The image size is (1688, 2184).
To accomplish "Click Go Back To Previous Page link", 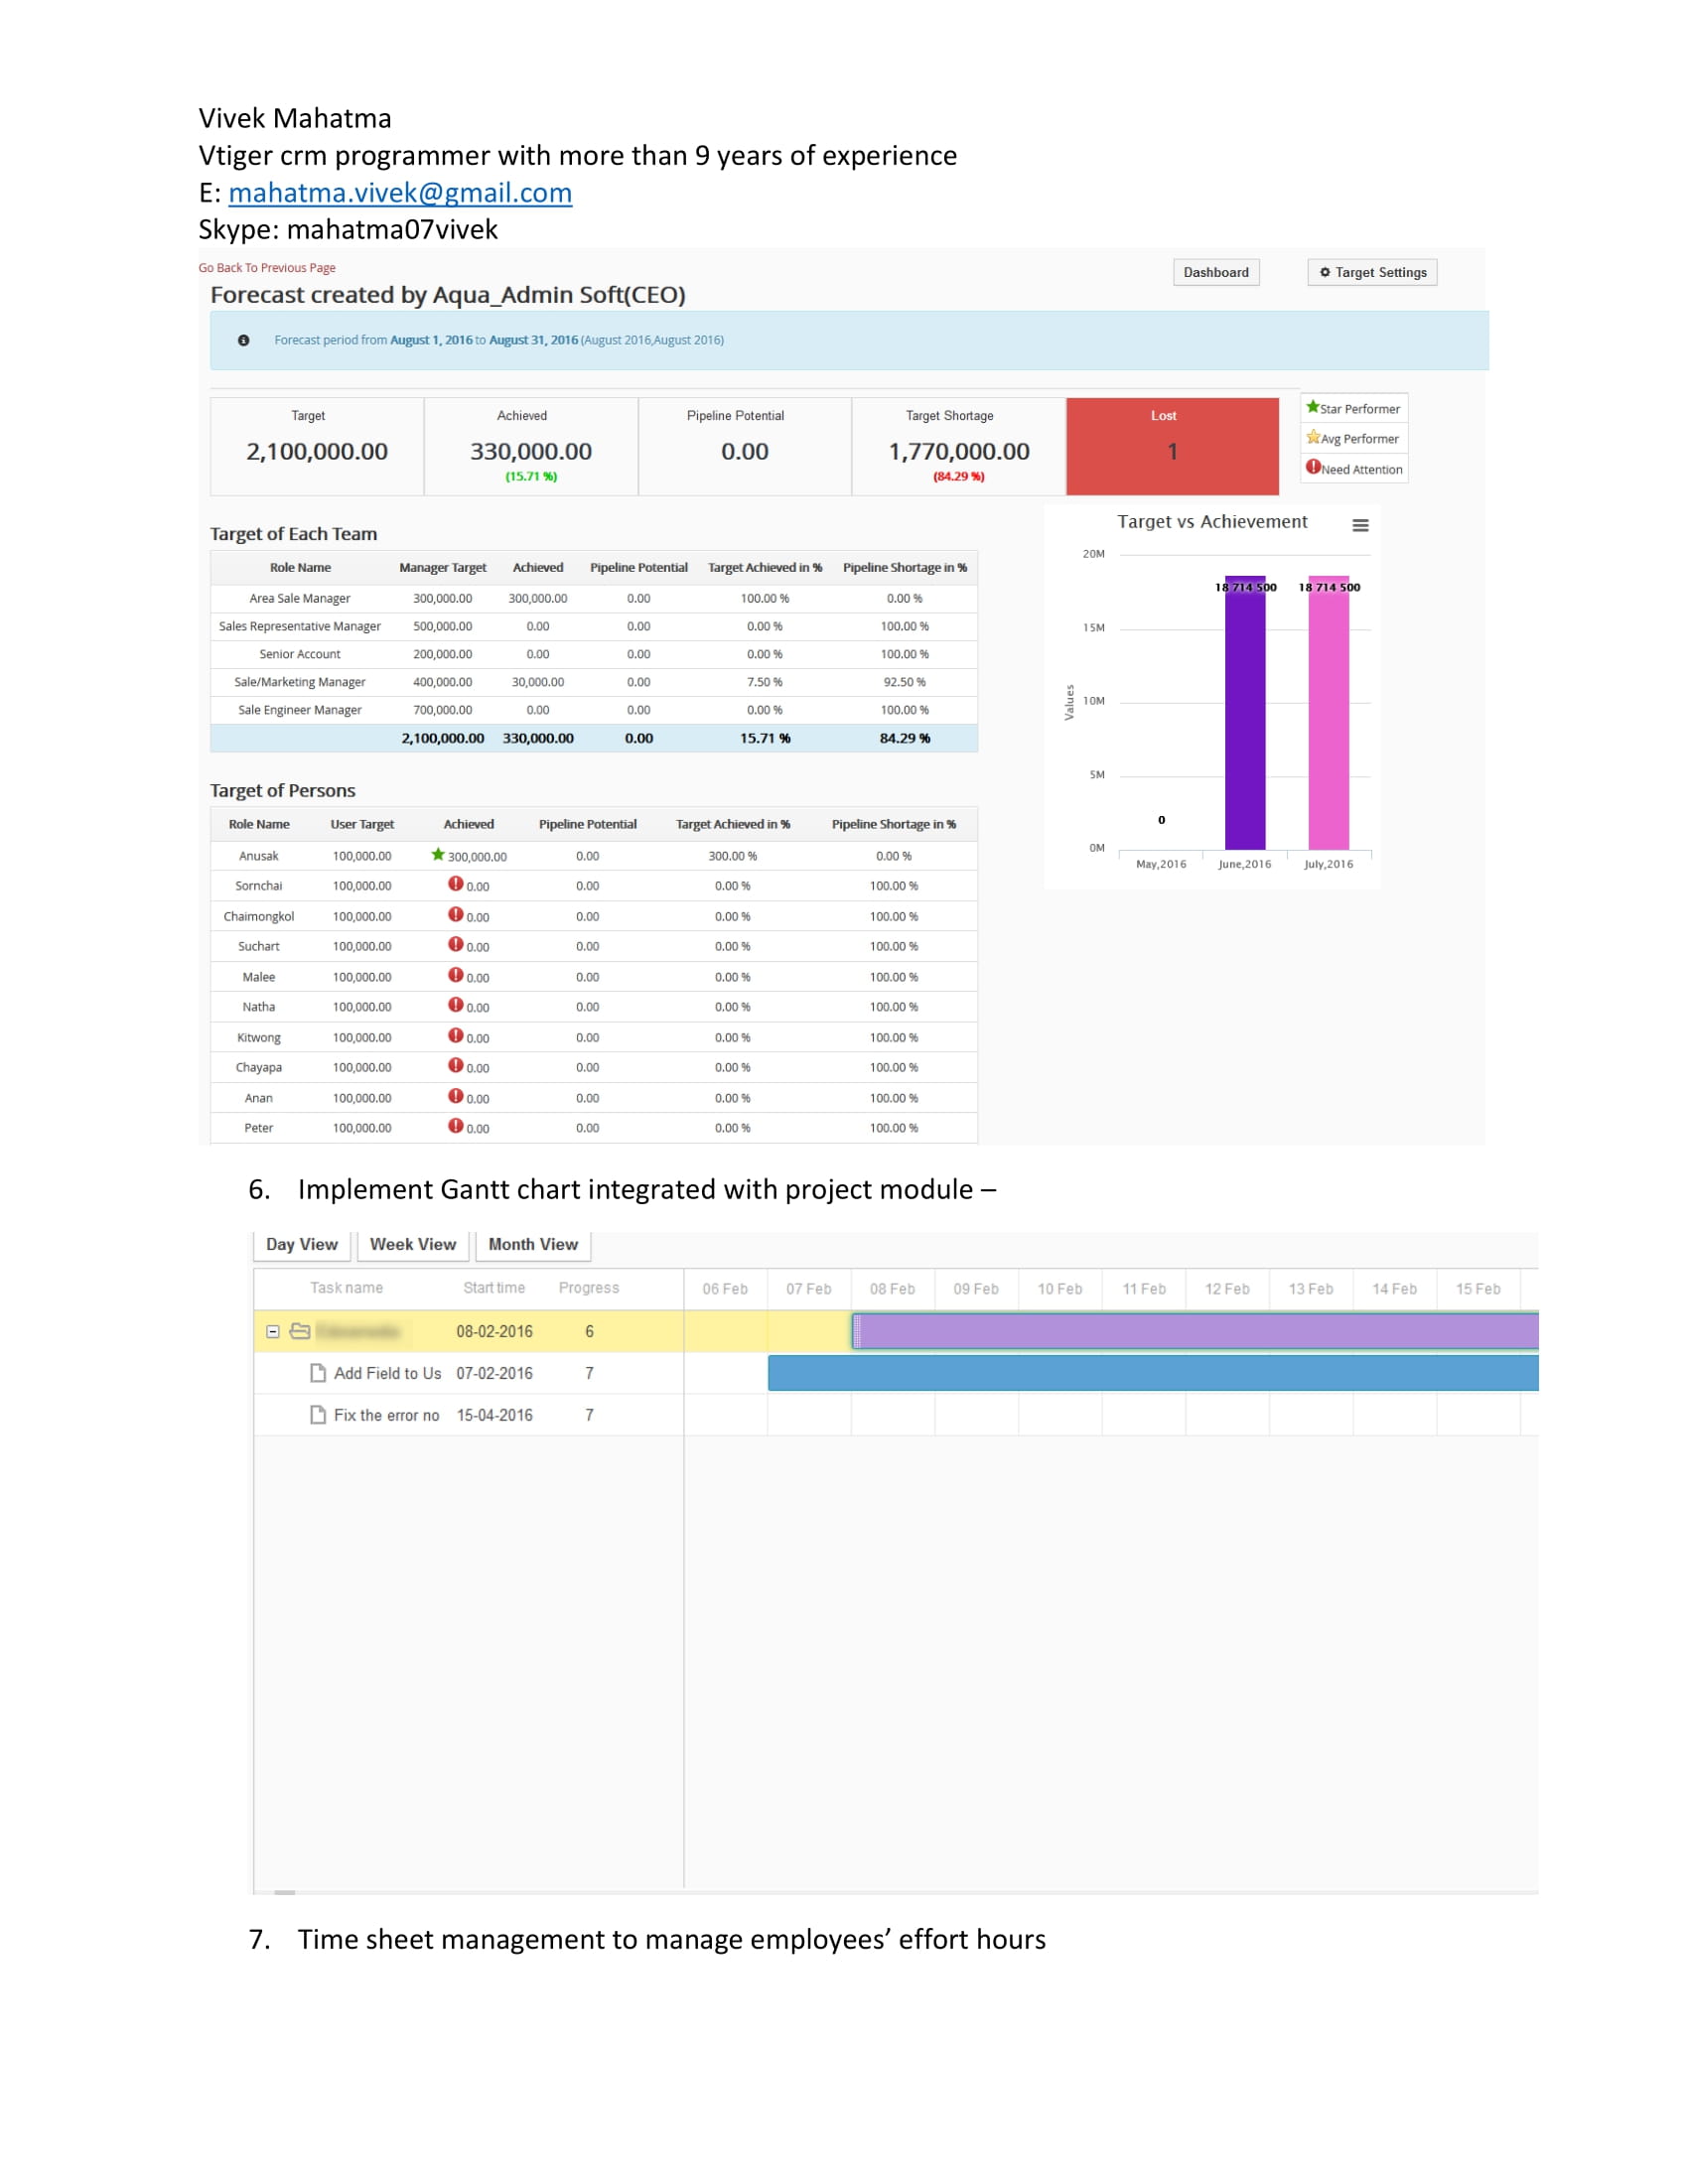I will point(267,268).
